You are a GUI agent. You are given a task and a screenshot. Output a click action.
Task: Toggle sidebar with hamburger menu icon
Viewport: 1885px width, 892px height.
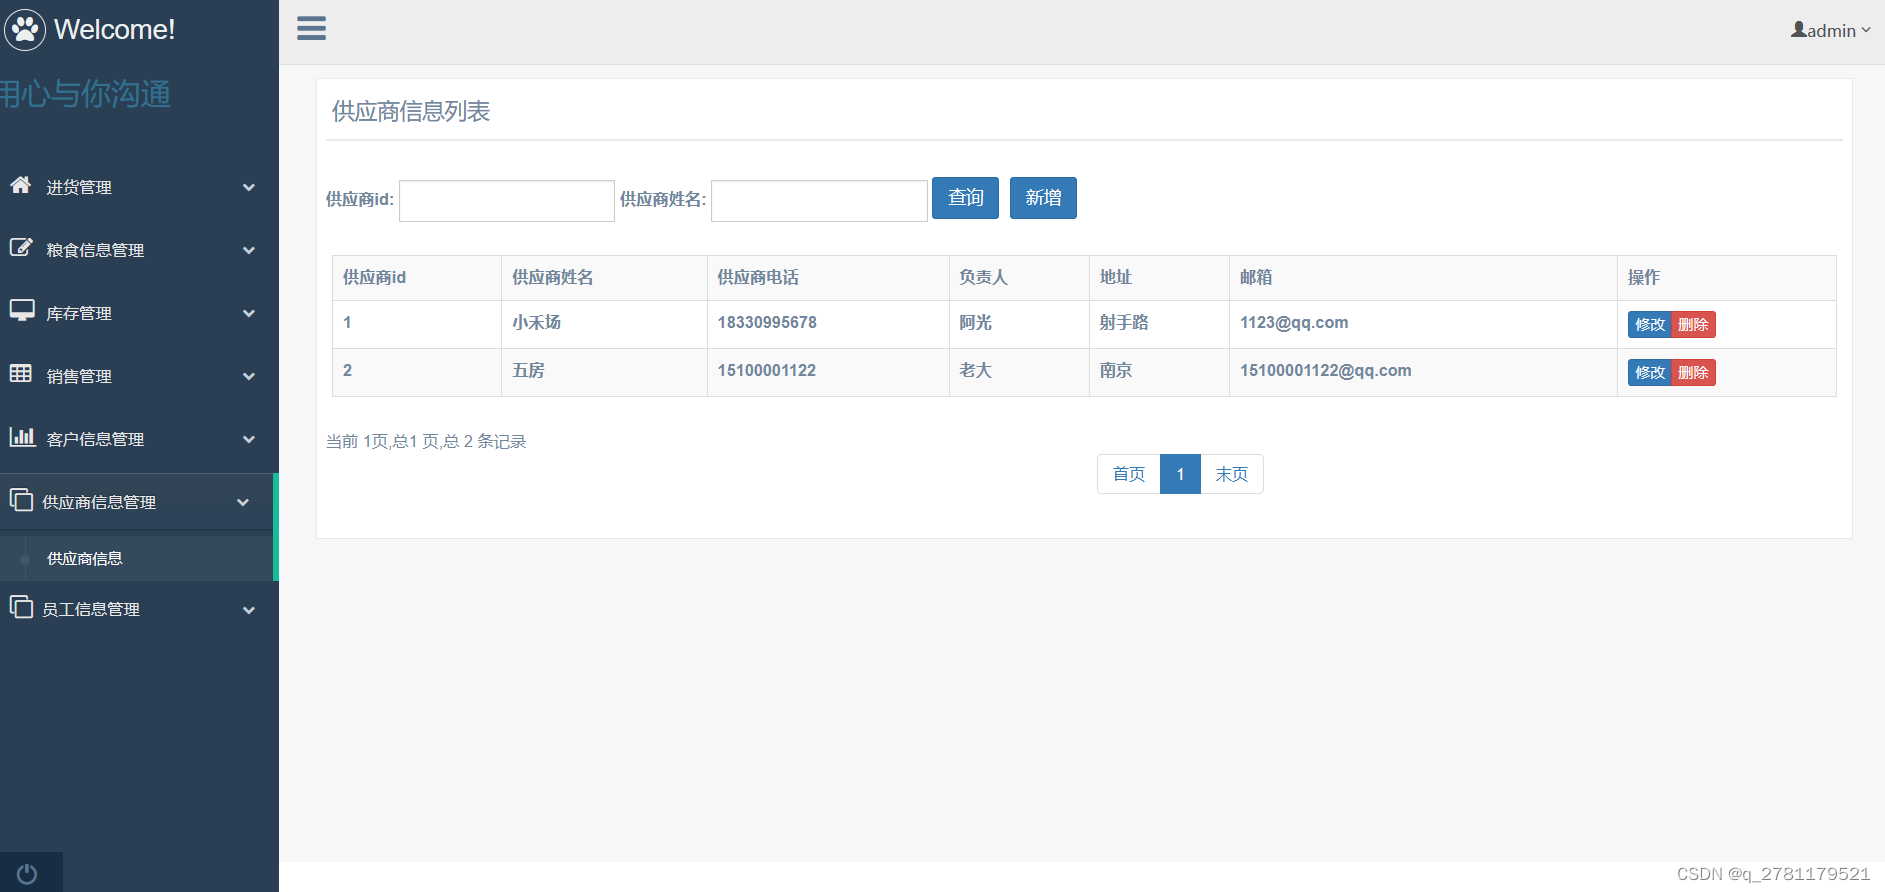tap(311, 28)
